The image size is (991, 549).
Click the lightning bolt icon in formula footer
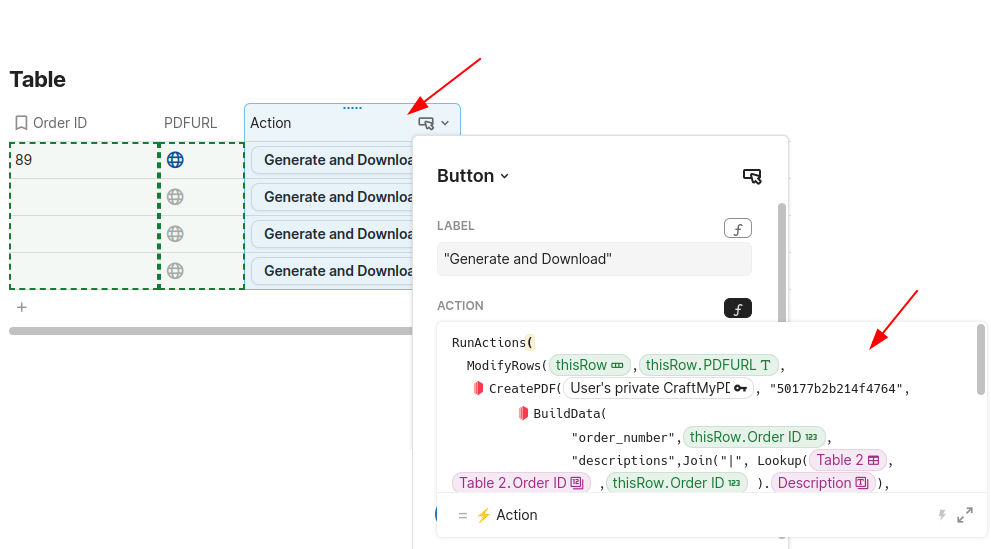pyautogui.click(x=941, y=515)
